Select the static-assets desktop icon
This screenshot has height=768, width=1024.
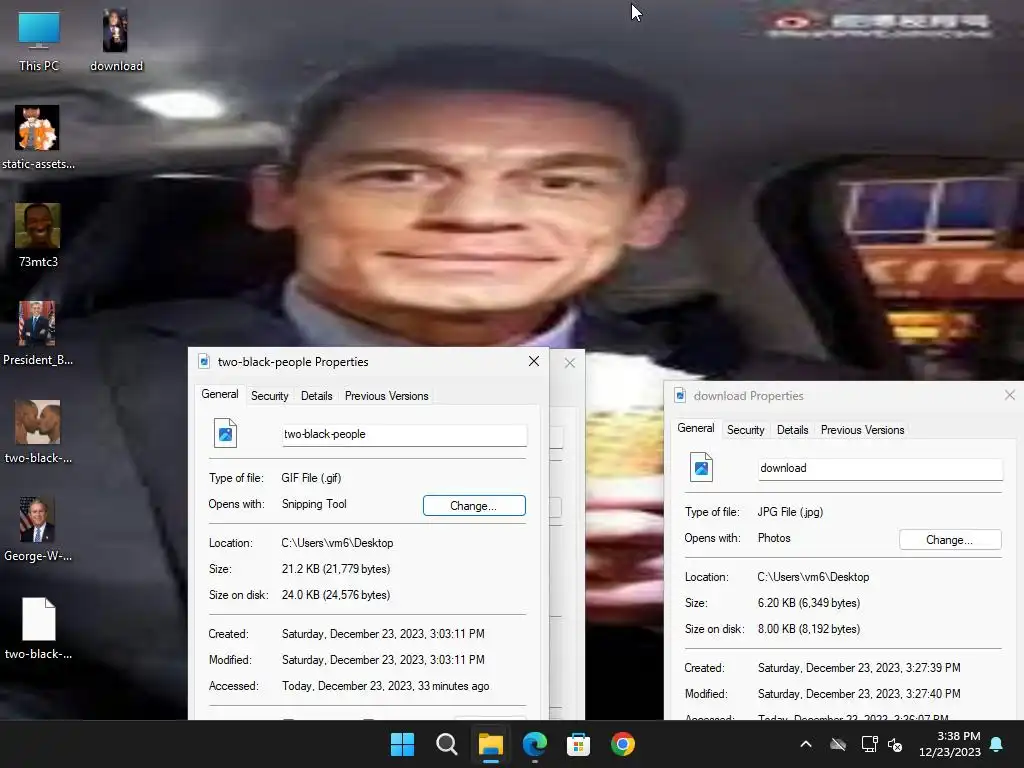38,138
